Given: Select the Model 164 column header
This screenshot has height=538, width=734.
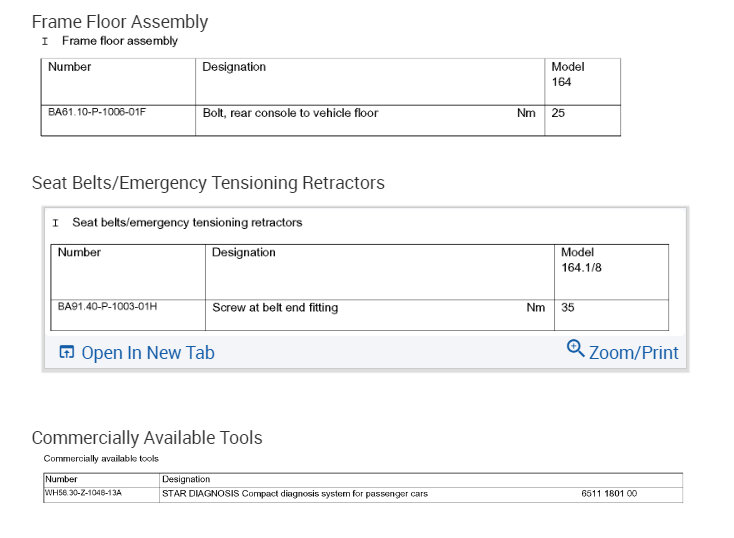Looking at the screenshot, I should pos(568,74).
